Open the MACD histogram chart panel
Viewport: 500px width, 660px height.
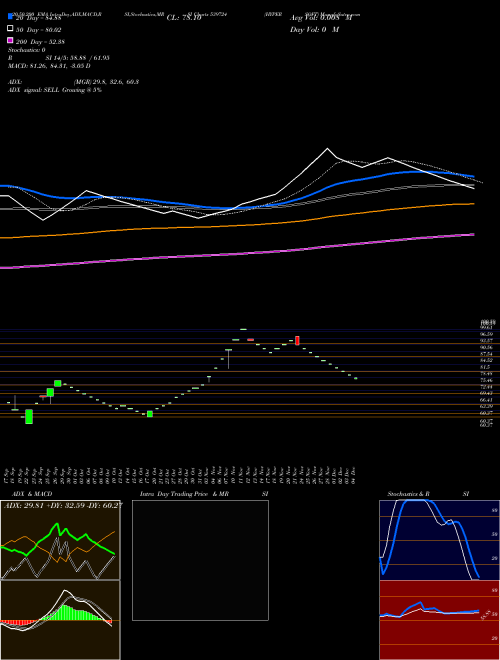point(60,620)
